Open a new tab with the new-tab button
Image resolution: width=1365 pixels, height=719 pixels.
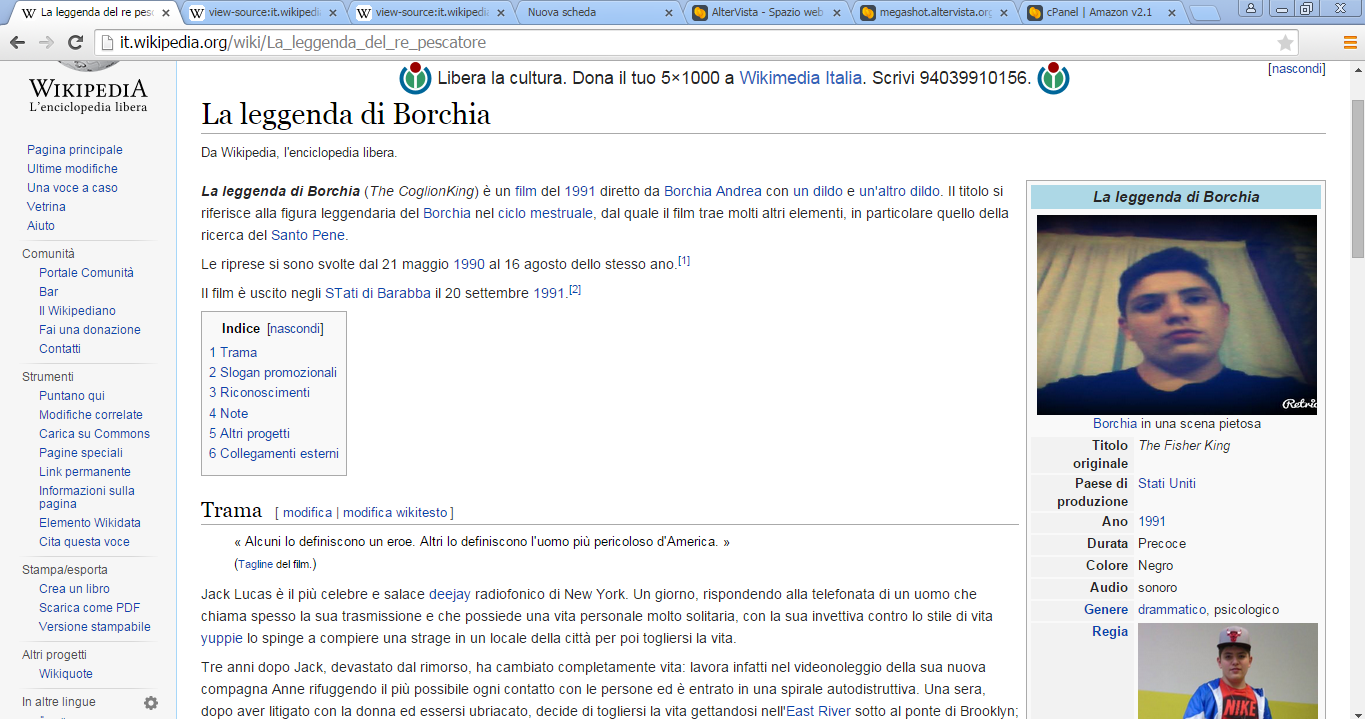[x=1206, y=13]
